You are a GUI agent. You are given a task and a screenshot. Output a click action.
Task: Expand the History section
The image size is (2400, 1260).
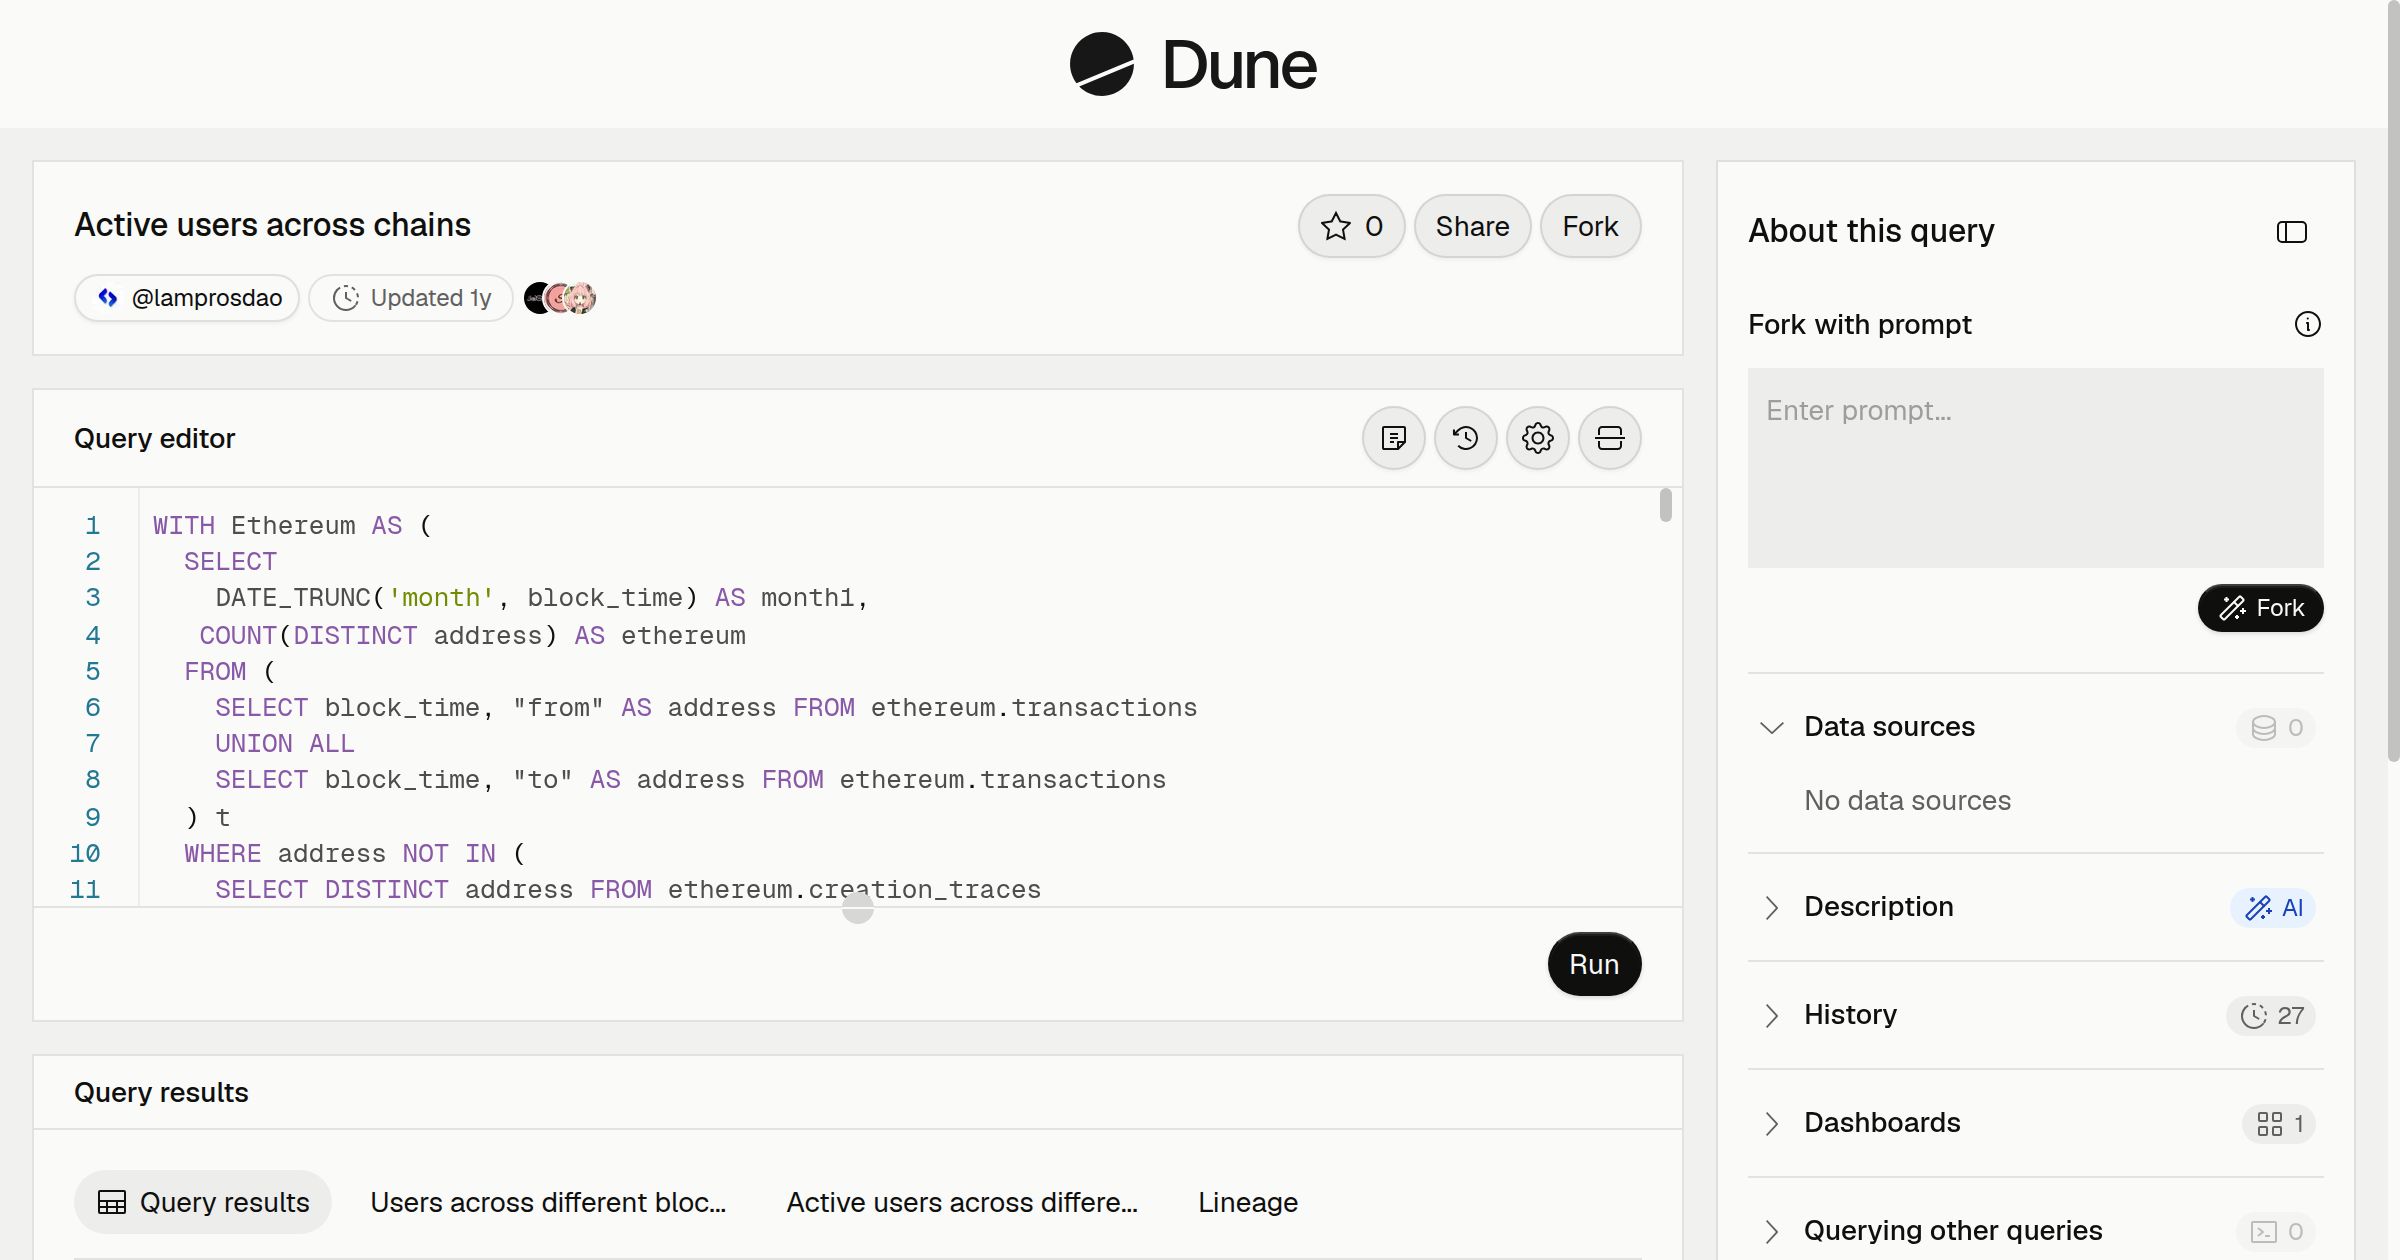pos(1772,1015)
